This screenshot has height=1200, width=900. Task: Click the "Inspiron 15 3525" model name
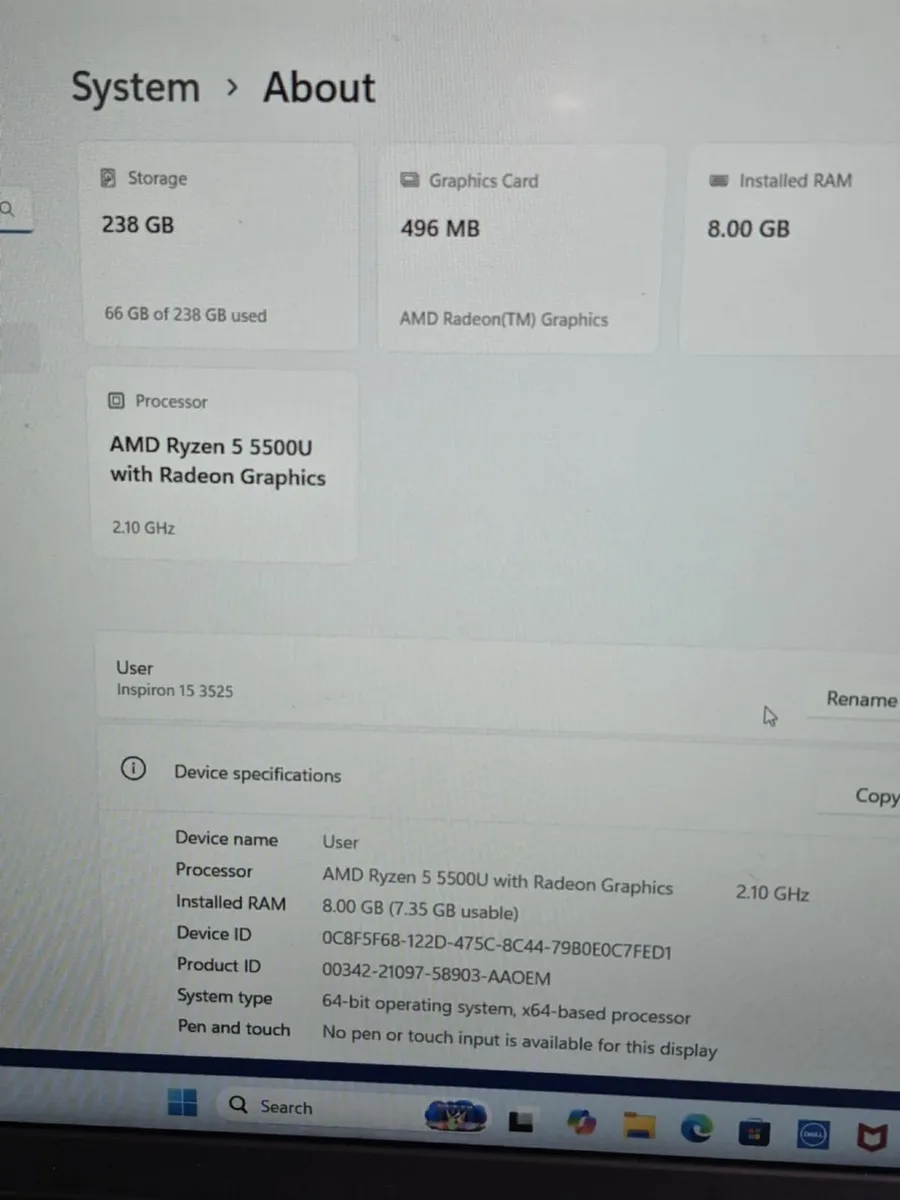pyautogui.click(x=175, y=690)
